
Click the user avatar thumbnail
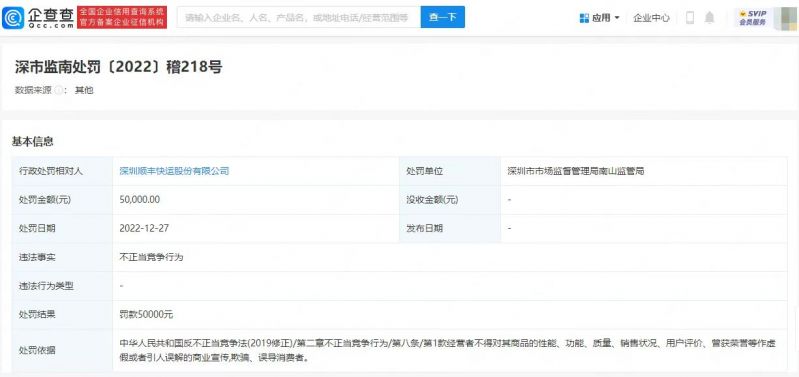point(785,18)
